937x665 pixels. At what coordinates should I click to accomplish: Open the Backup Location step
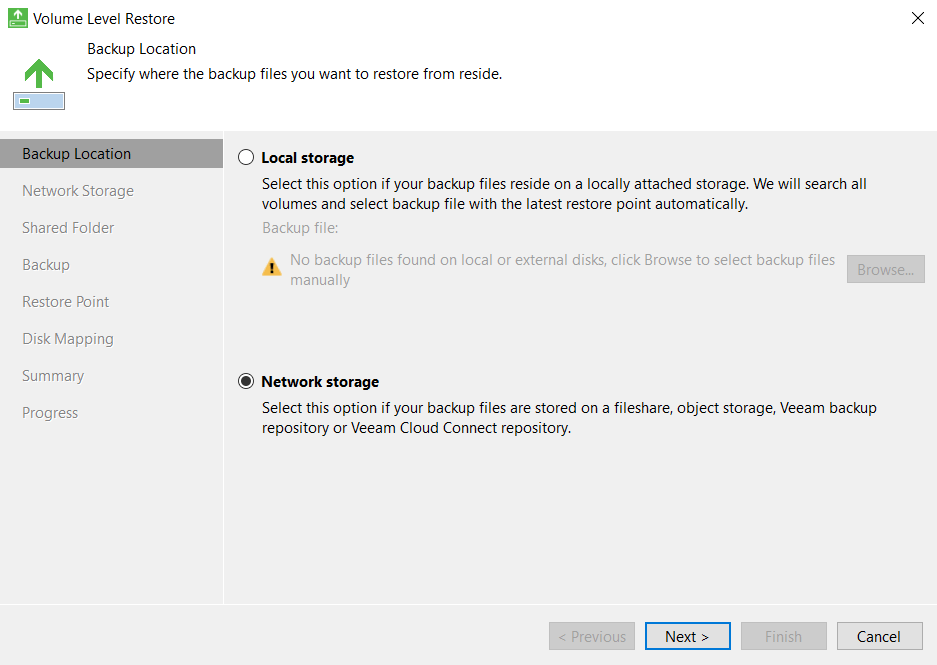point(77,154)
